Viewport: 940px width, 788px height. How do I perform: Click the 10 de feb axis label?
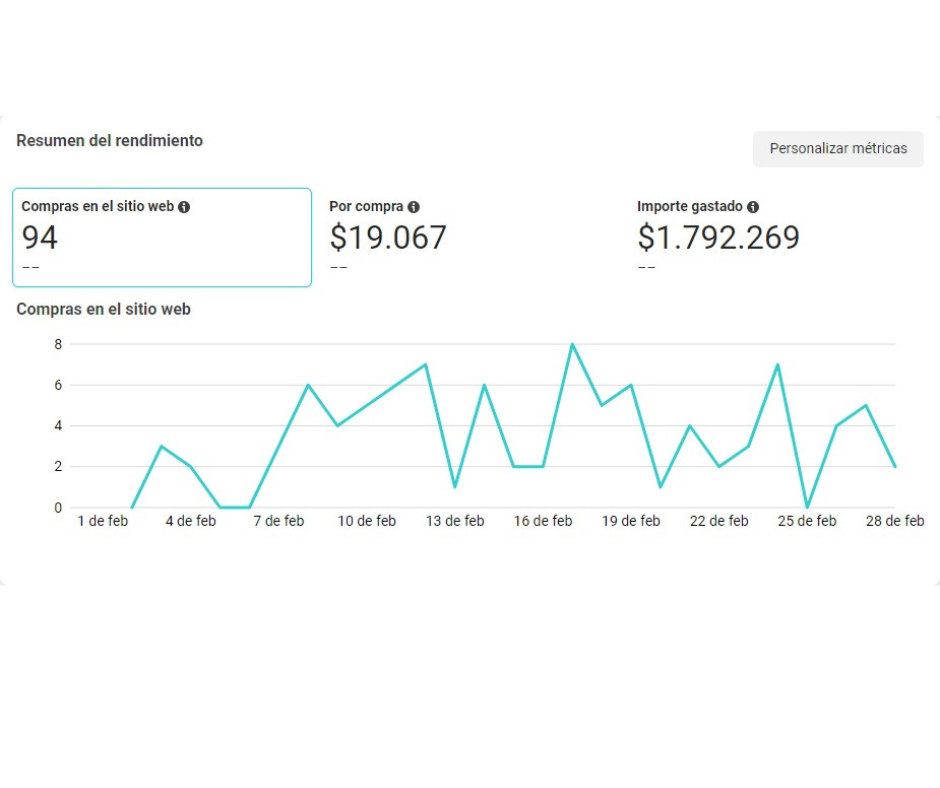coord(367,521)
